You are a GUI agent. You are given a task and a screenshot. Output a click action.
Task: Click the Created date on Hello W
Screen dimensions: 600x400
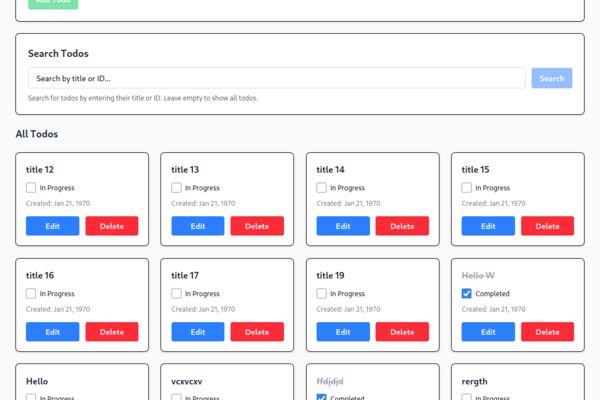tap(493, 309)
